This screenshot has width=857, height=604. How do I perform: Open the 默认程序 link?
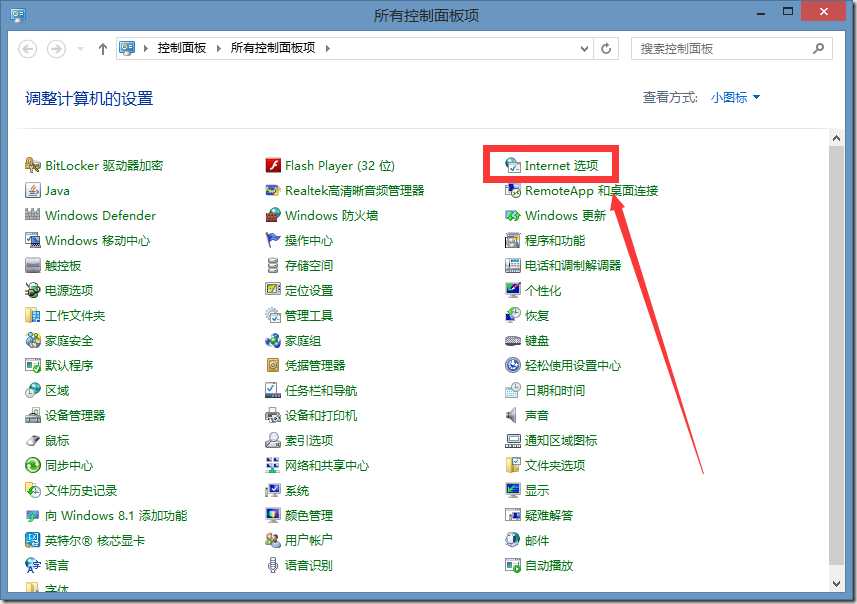pyautogui.click(x=69, y=365)
